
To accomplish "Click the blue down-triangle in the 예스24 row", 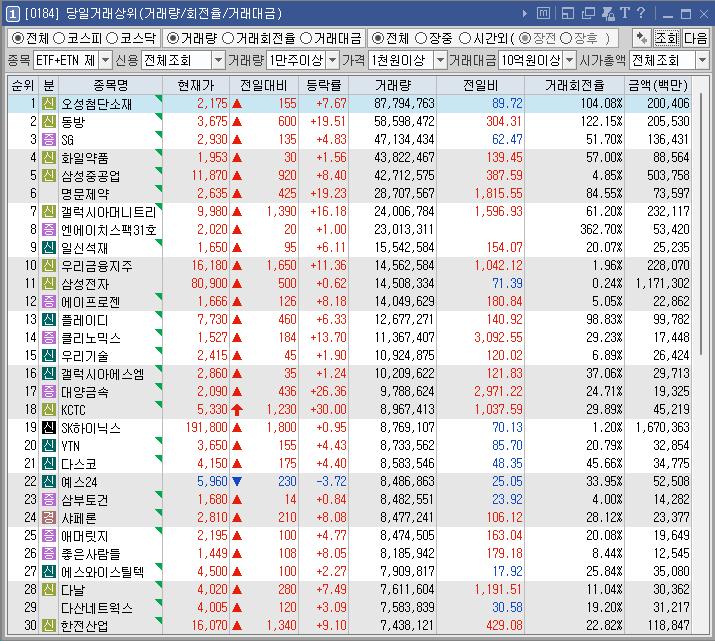I will click(x=237, y=481).
